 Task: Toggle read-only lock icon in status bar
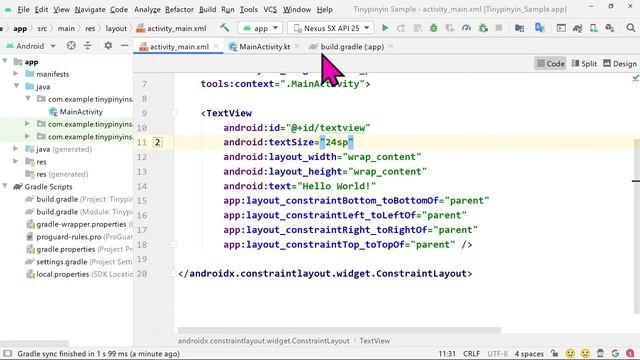click(x=554, y=353)
